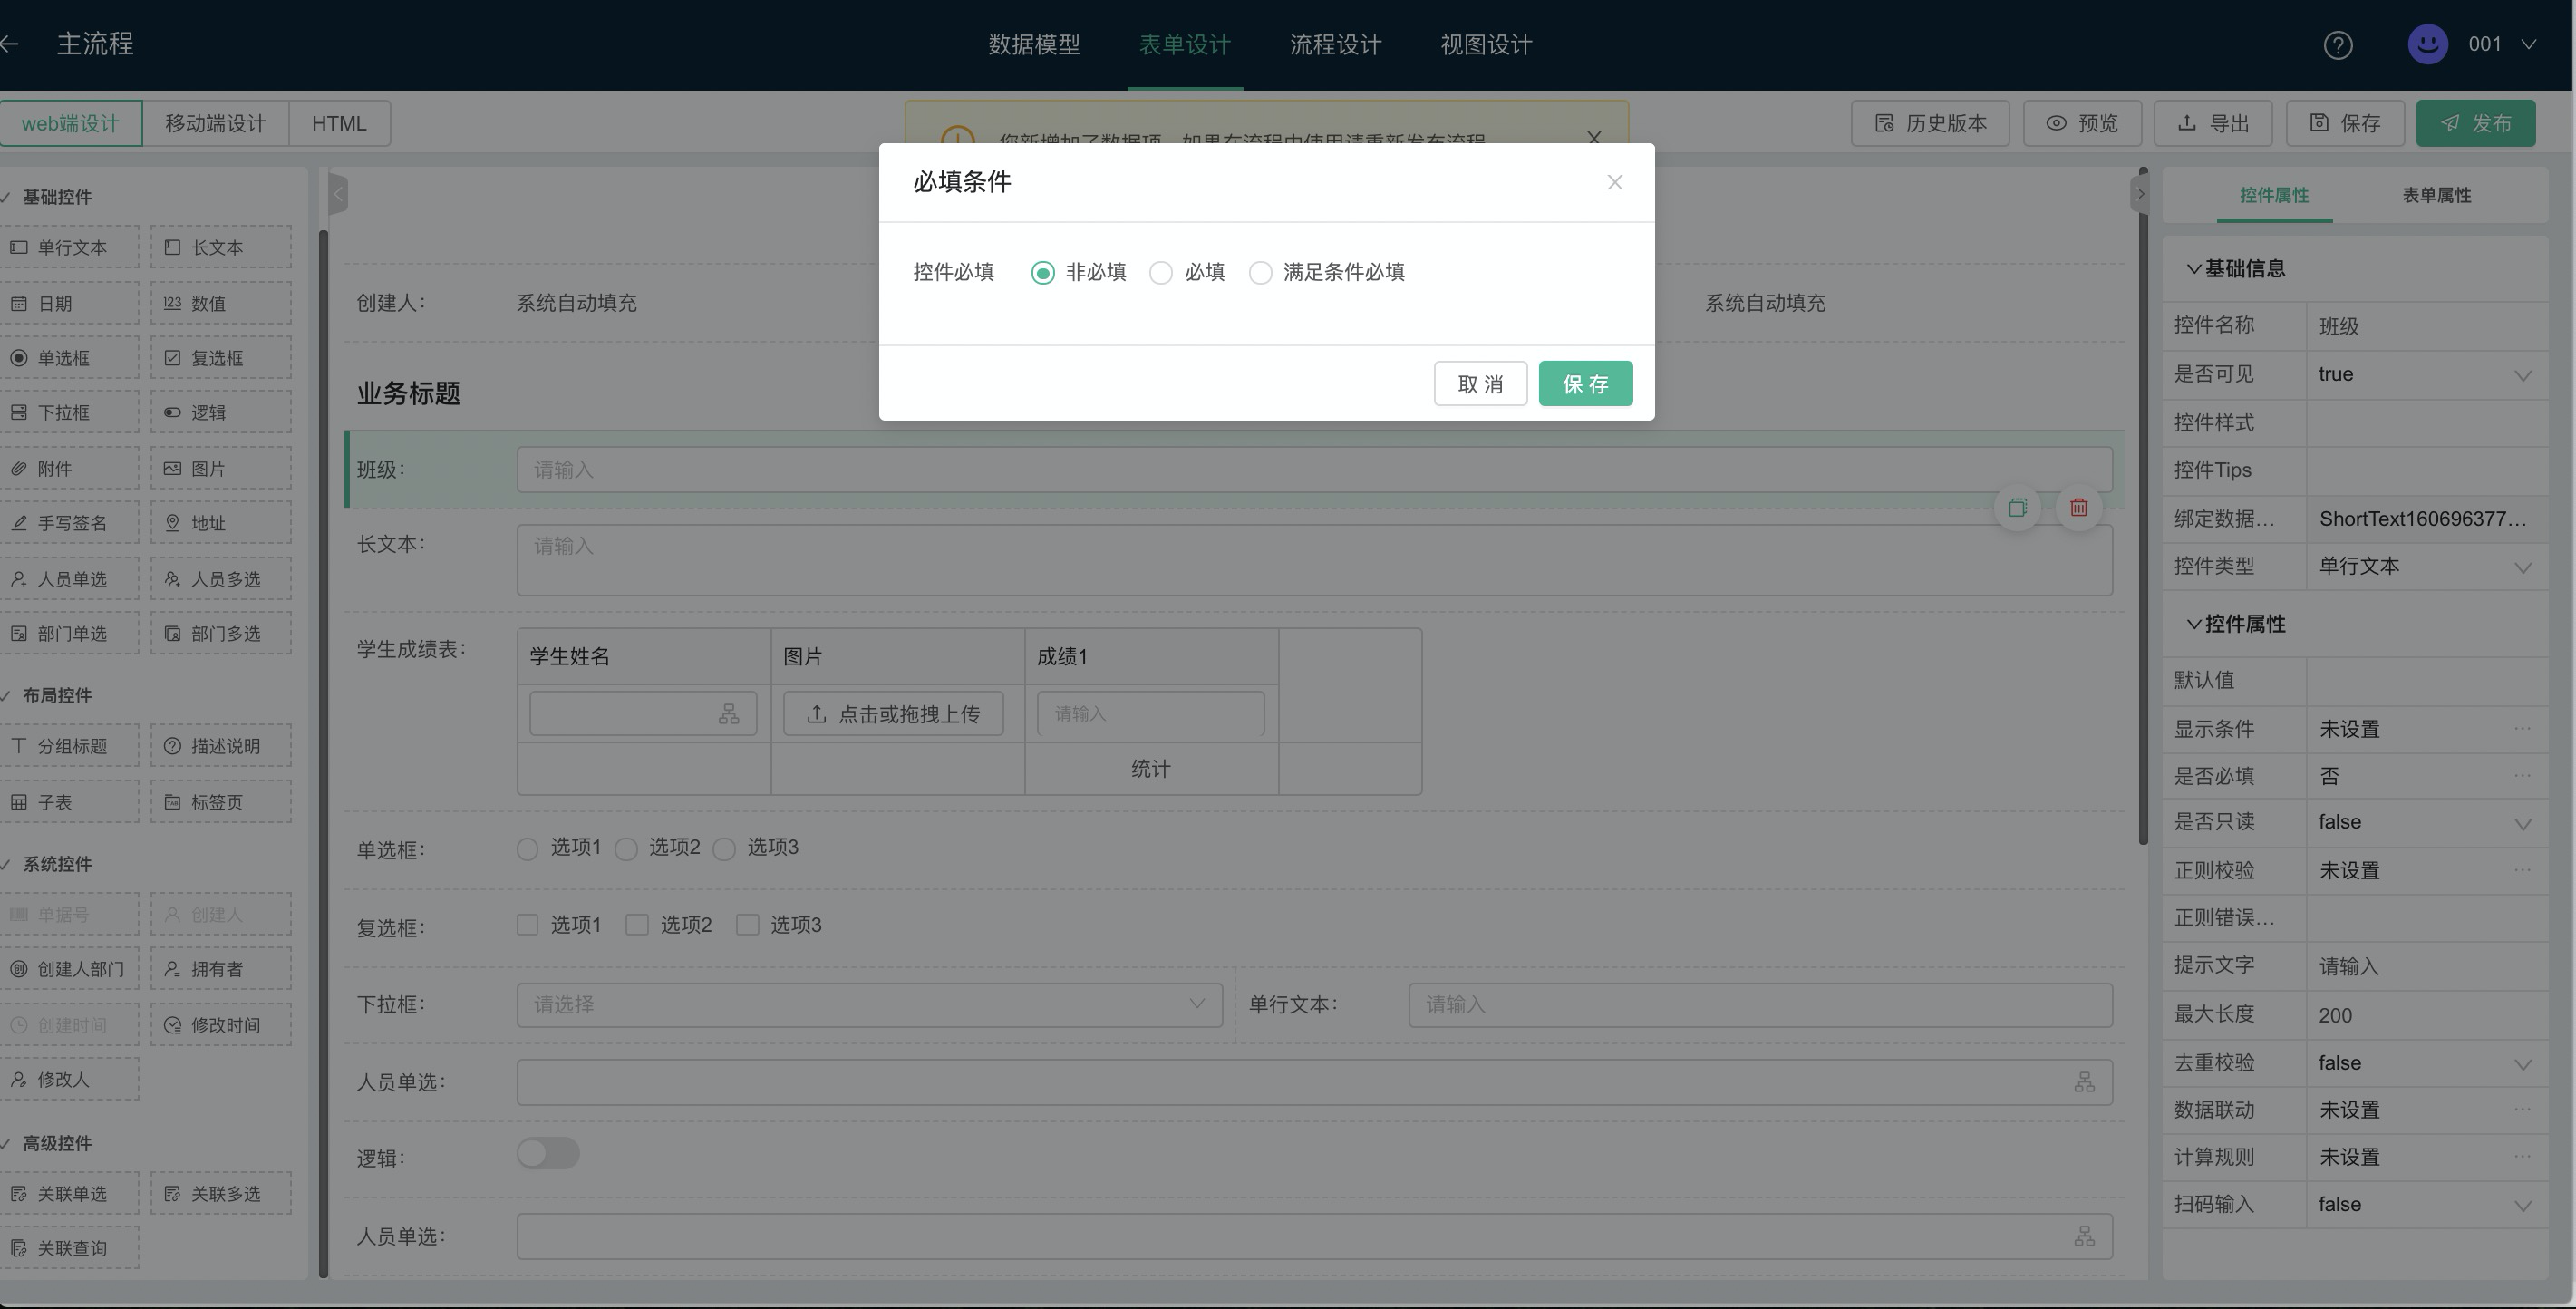Open the 001 user menu chevron

(2528, 45)
